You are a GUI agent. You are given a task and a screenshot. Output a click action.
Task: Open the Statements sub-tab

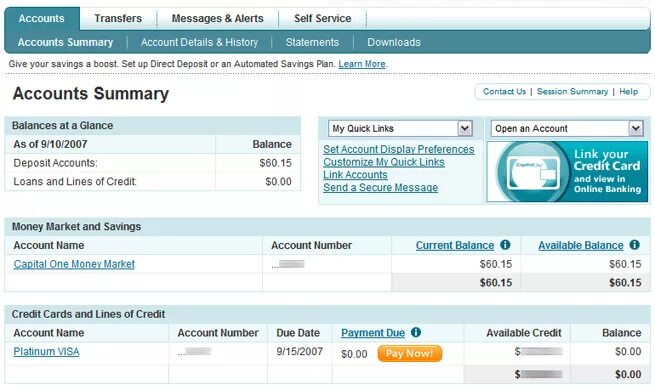click(x=312, y=42)
